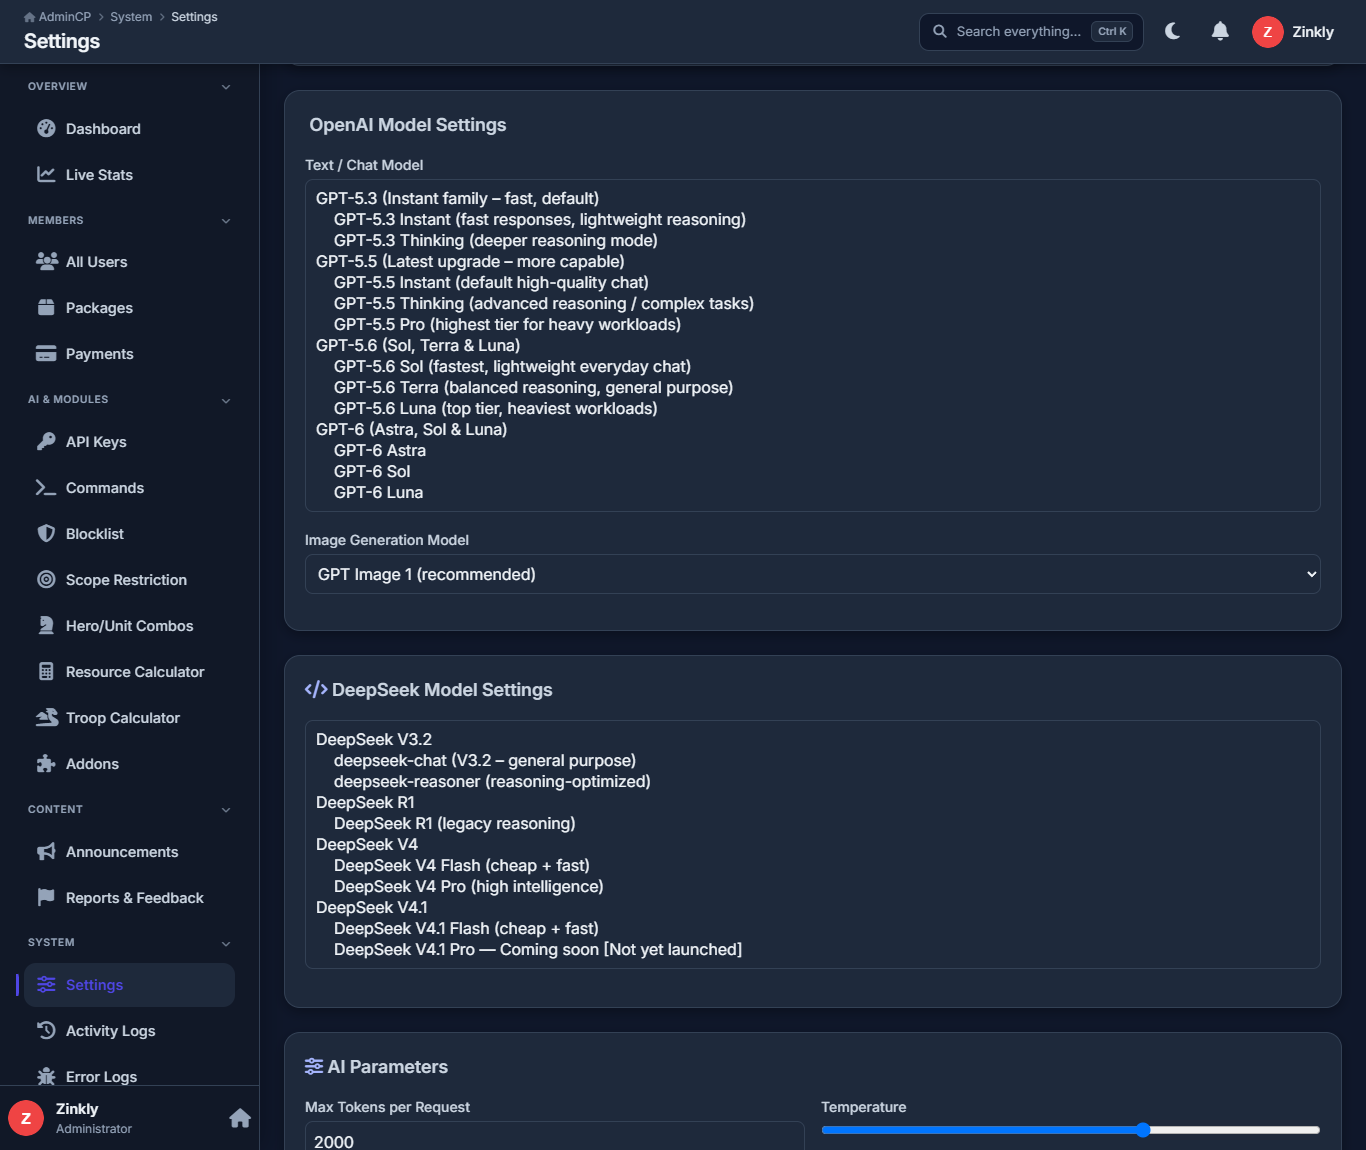Select GPT-5.6 Luna model option

[x=496, y=408]
